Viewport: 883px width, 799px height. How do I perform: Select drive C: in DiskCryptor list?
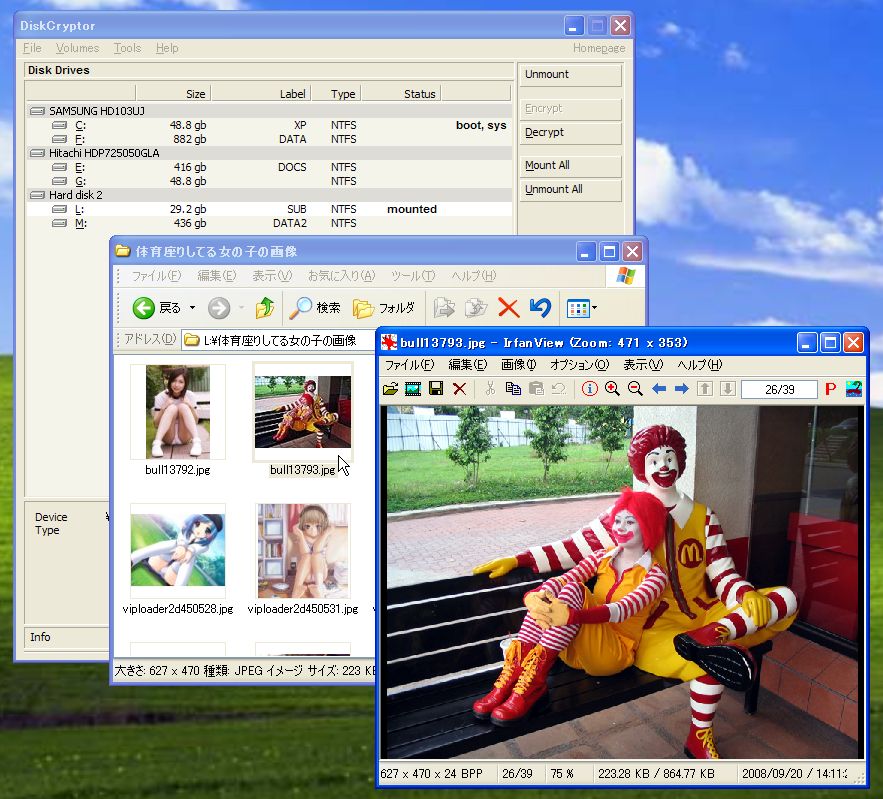pos(269,125)
